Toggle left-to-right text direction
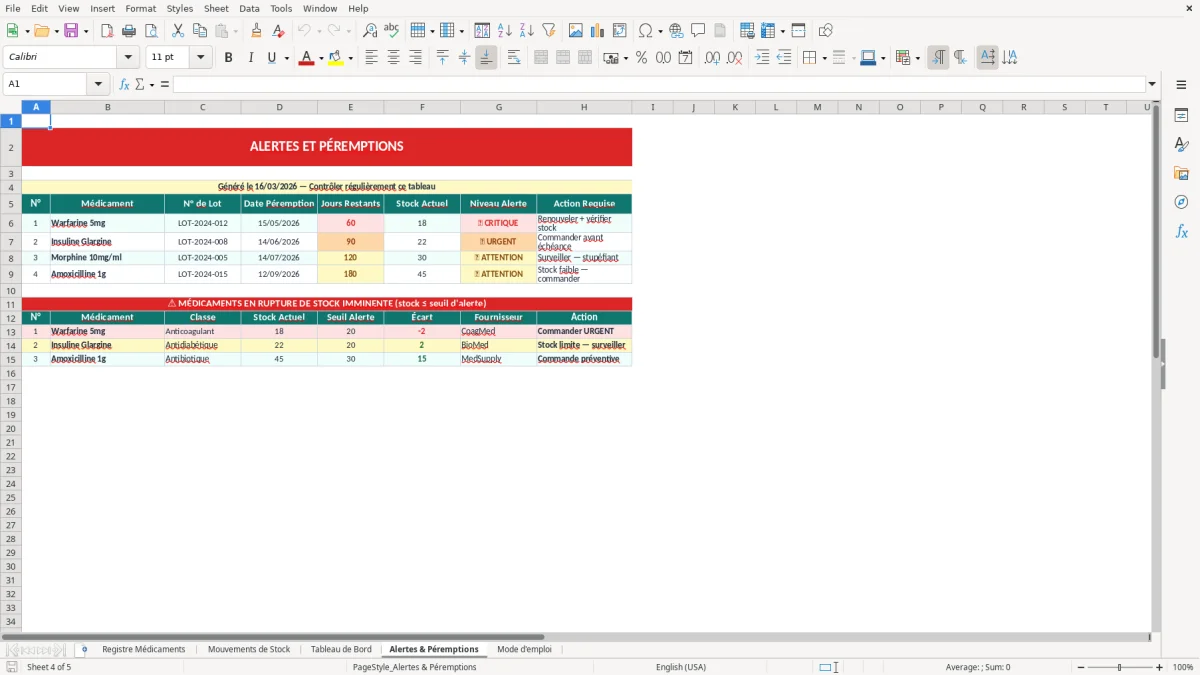 pyautogui.click(x=938, y=57)
